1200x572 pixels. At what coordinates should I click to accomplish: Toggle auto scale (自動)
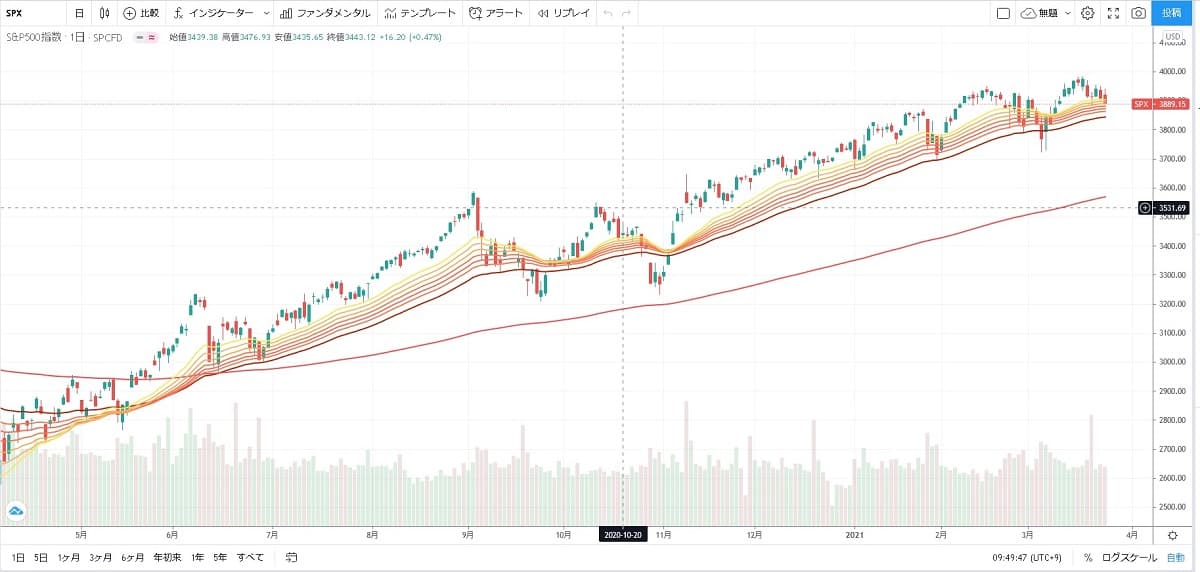point(1176,557)
